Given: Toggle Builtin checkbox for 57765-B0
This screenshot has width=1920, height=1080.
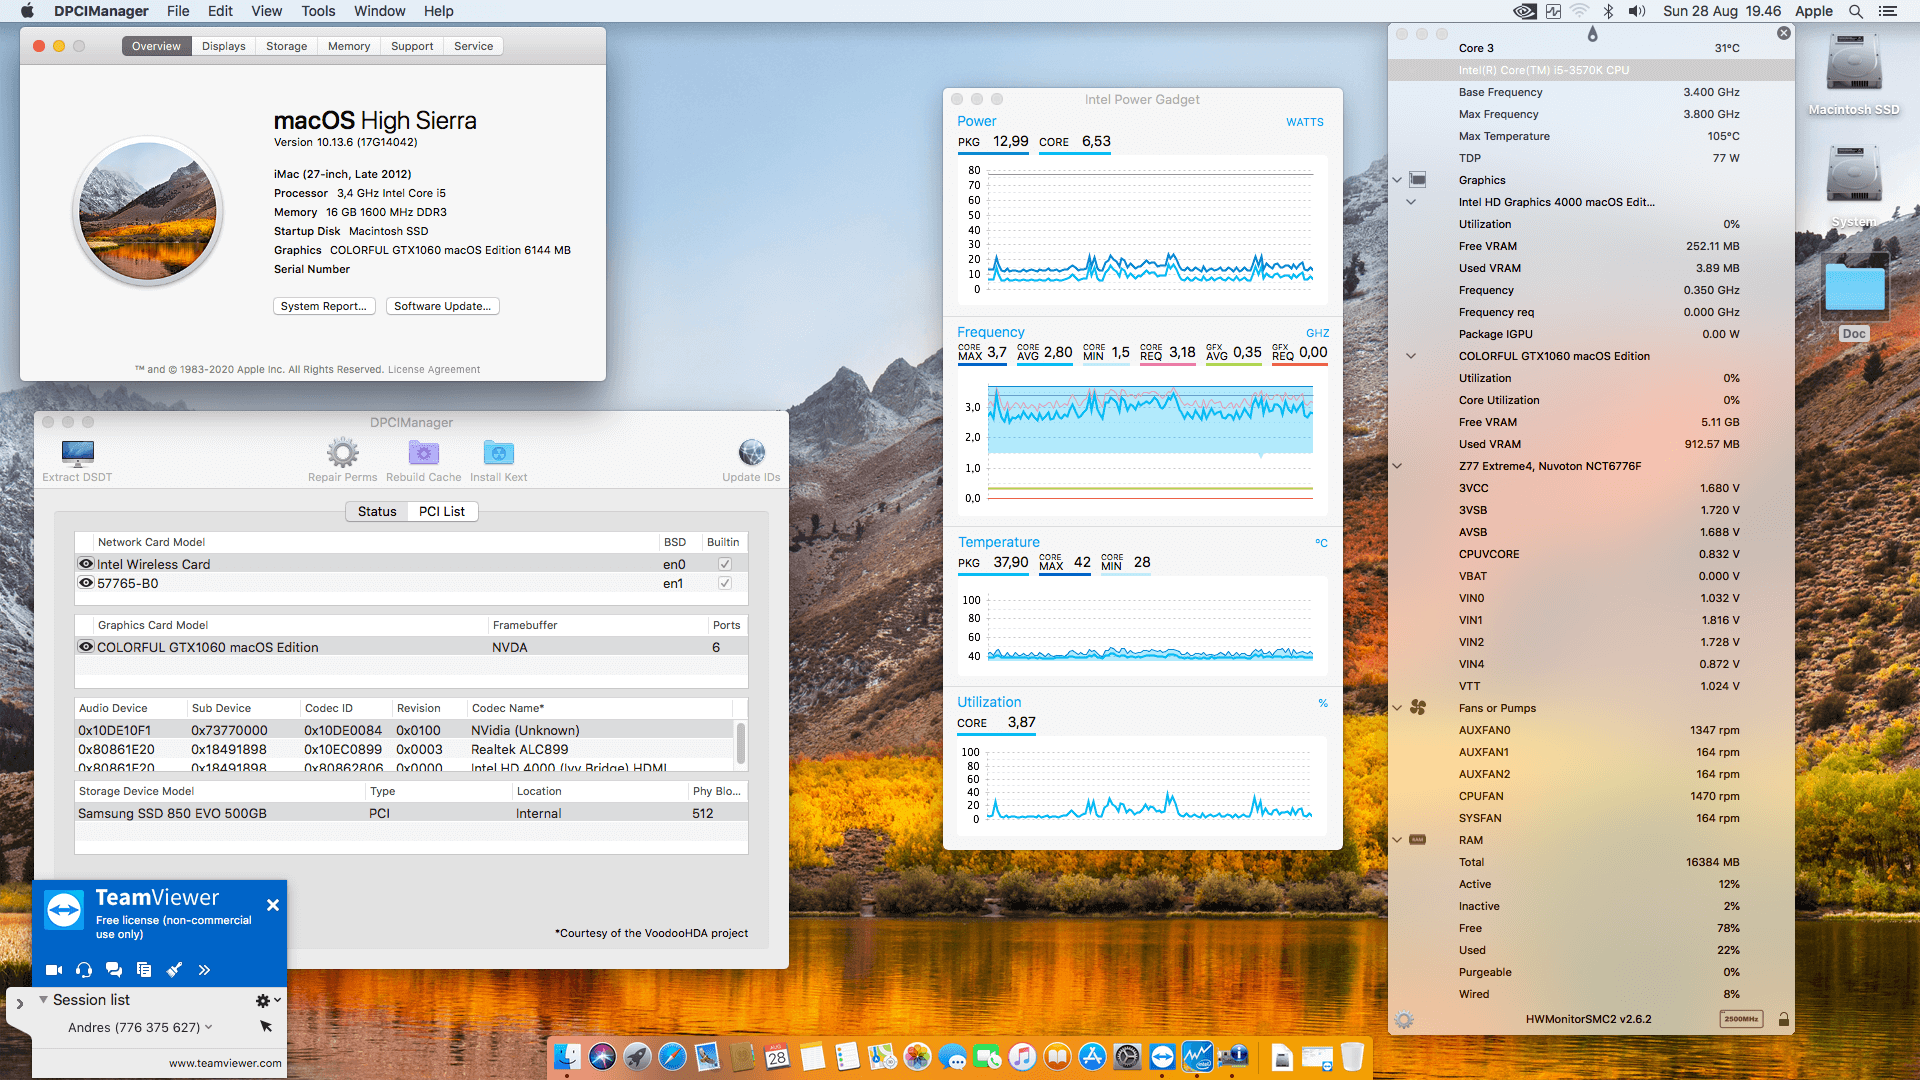Looking at the screenshot, I should (x=724, y=583).
